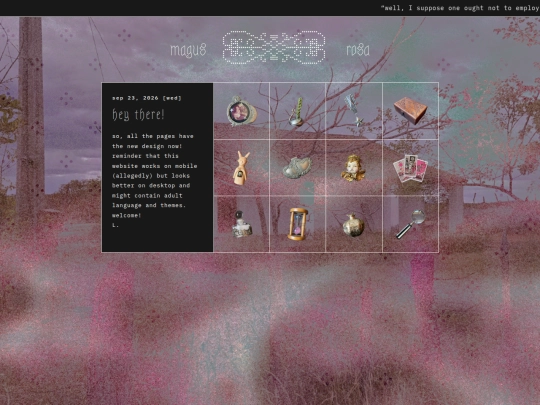540x405 pixels.
Task: Open the wooden hourglass icon
Action: 298,224
